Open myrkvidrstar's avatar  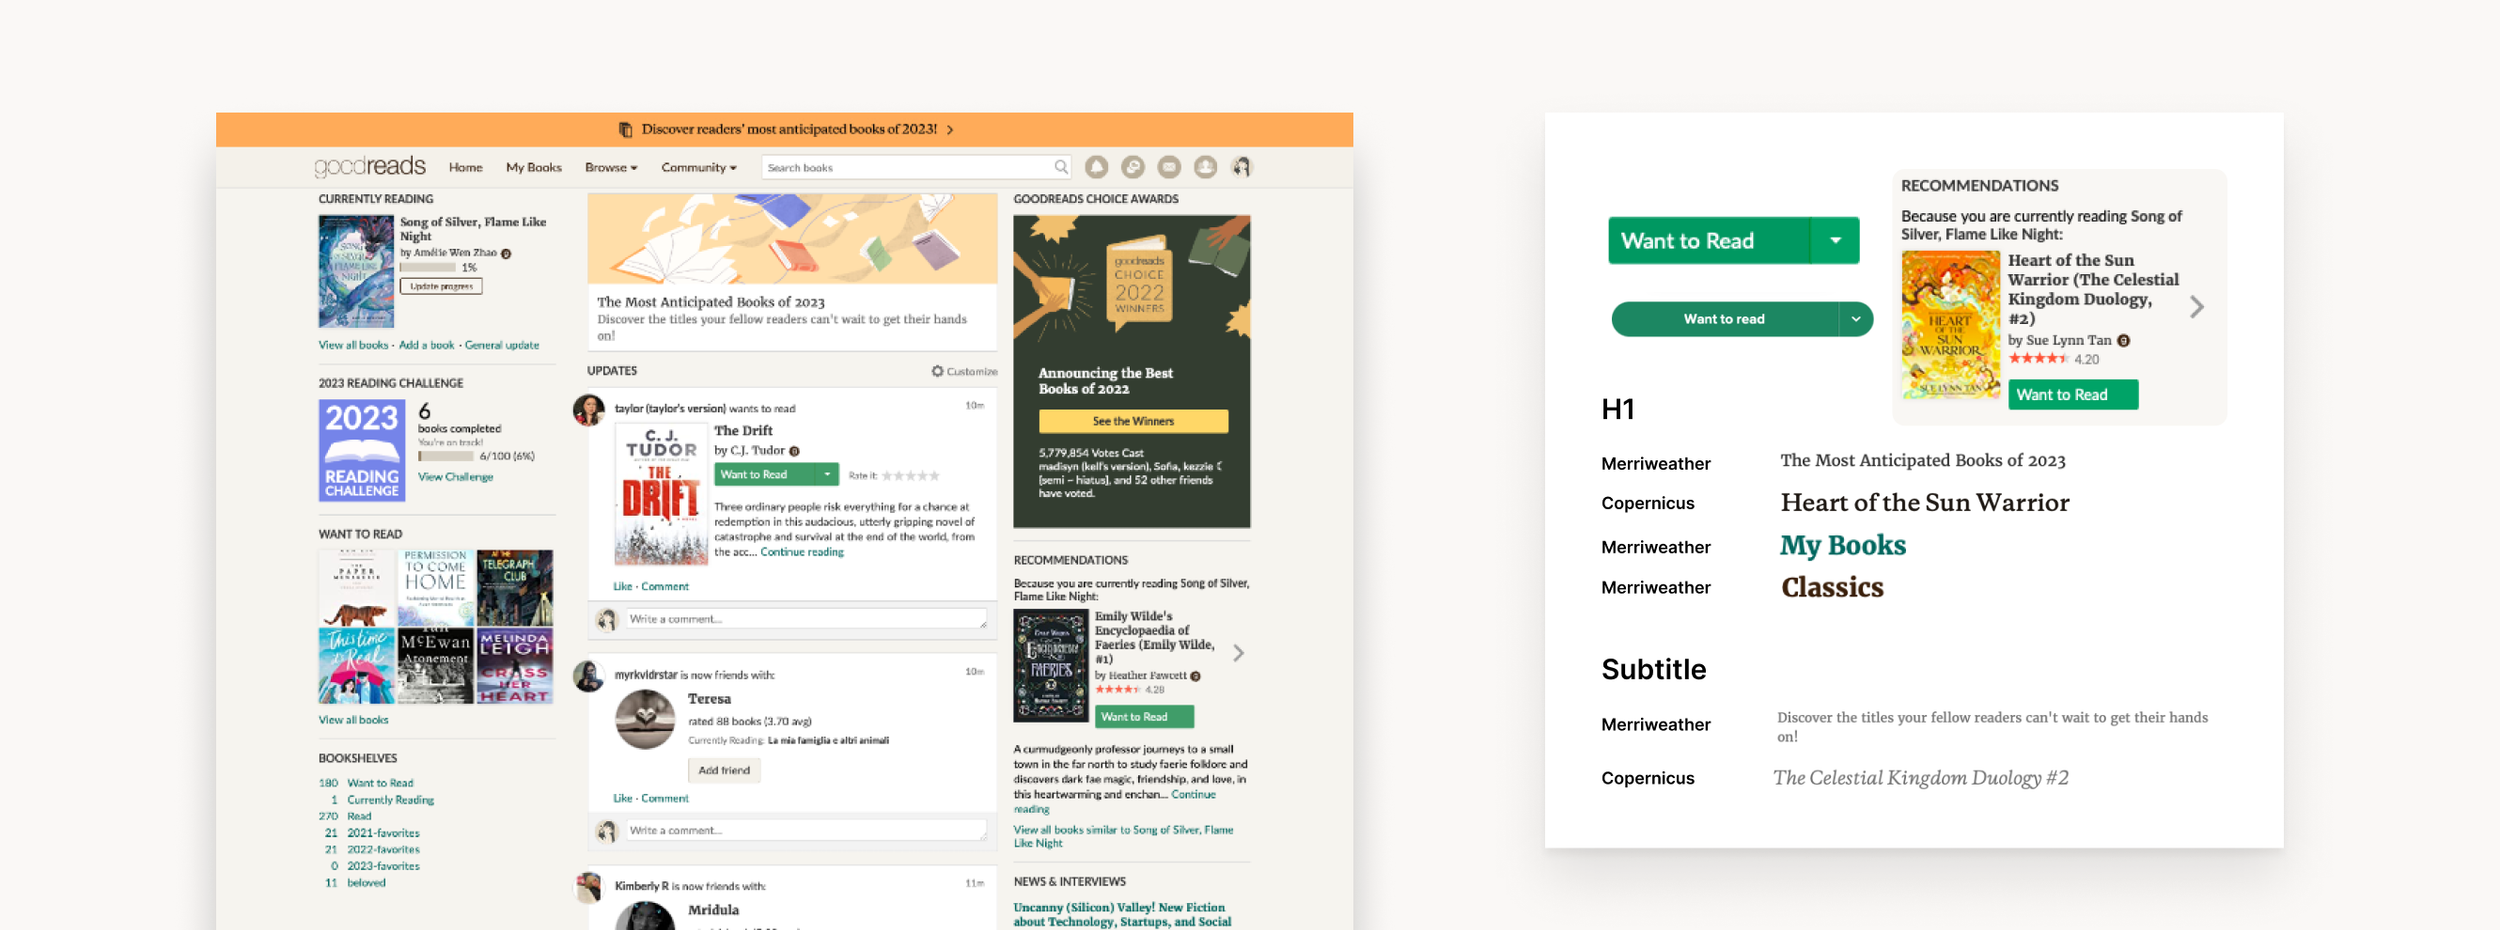[x=588, y=676]
